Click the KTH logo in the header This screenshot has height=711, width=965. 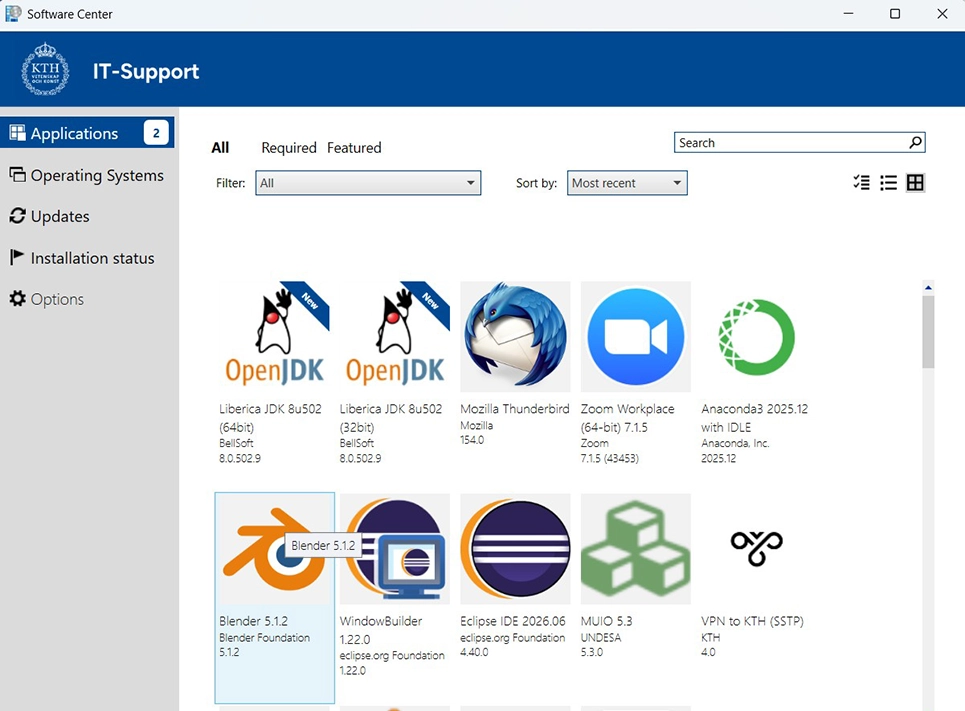(45, 69)
